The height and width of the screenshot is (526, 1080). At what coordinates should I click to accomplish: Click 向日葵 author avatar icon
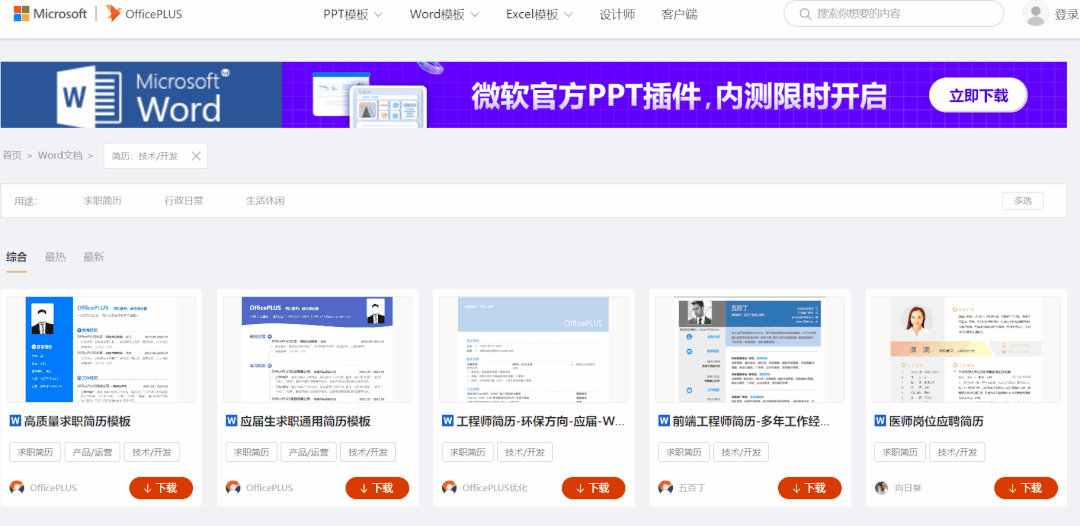coord(882,487)
